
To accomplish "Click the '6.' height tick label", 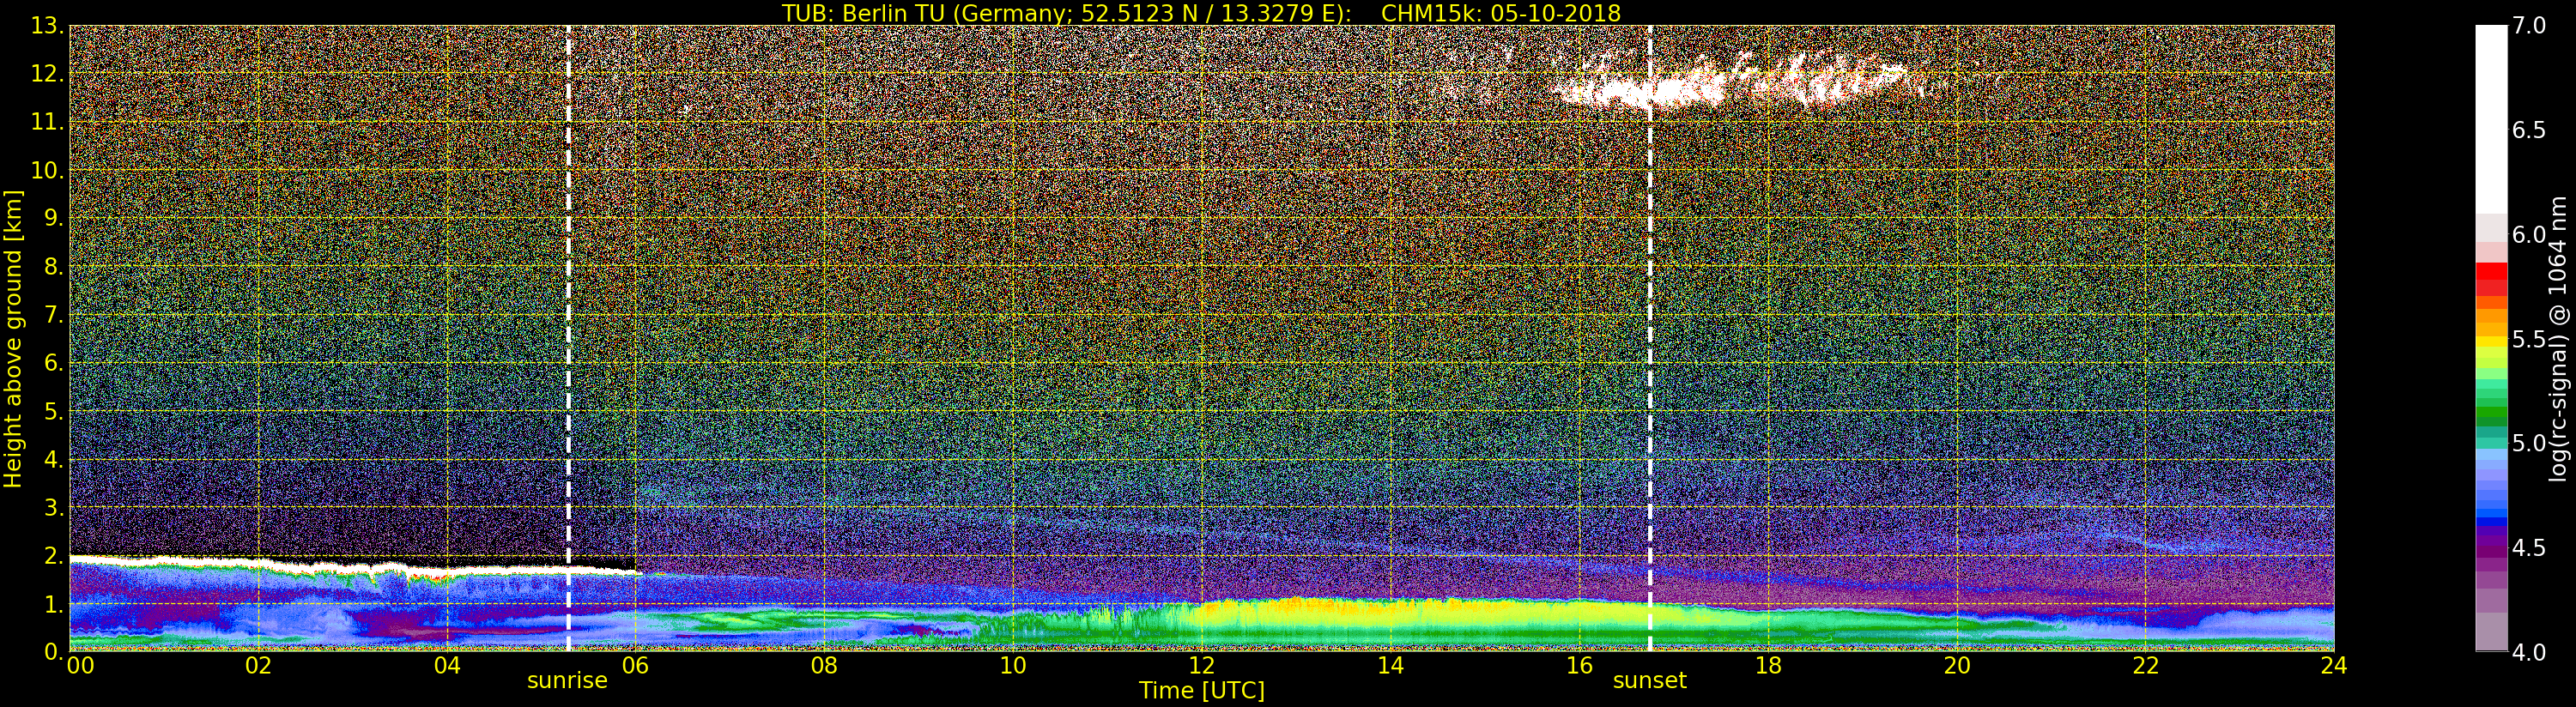I will click(53, 363).
